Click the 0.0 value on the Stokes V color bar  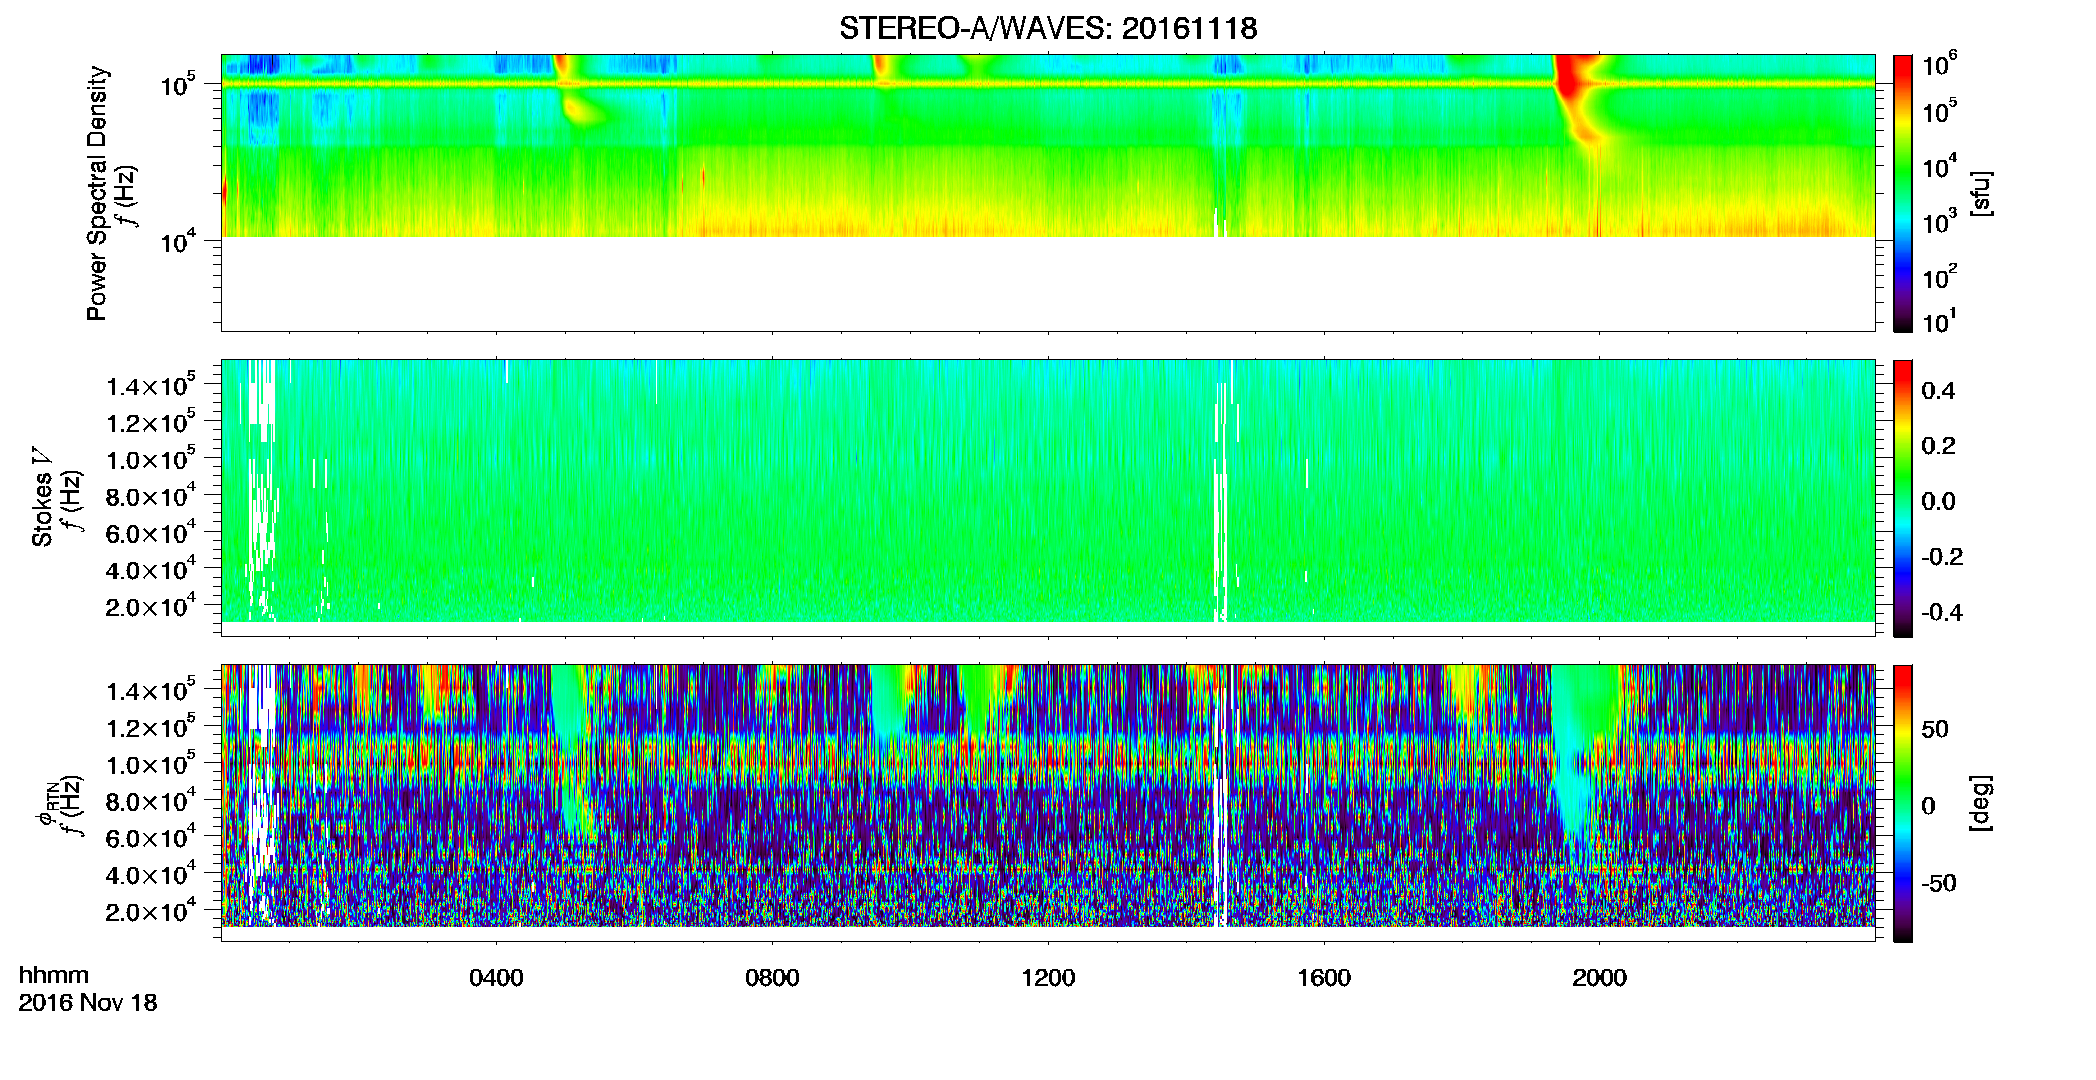(x=1938, y=502)
